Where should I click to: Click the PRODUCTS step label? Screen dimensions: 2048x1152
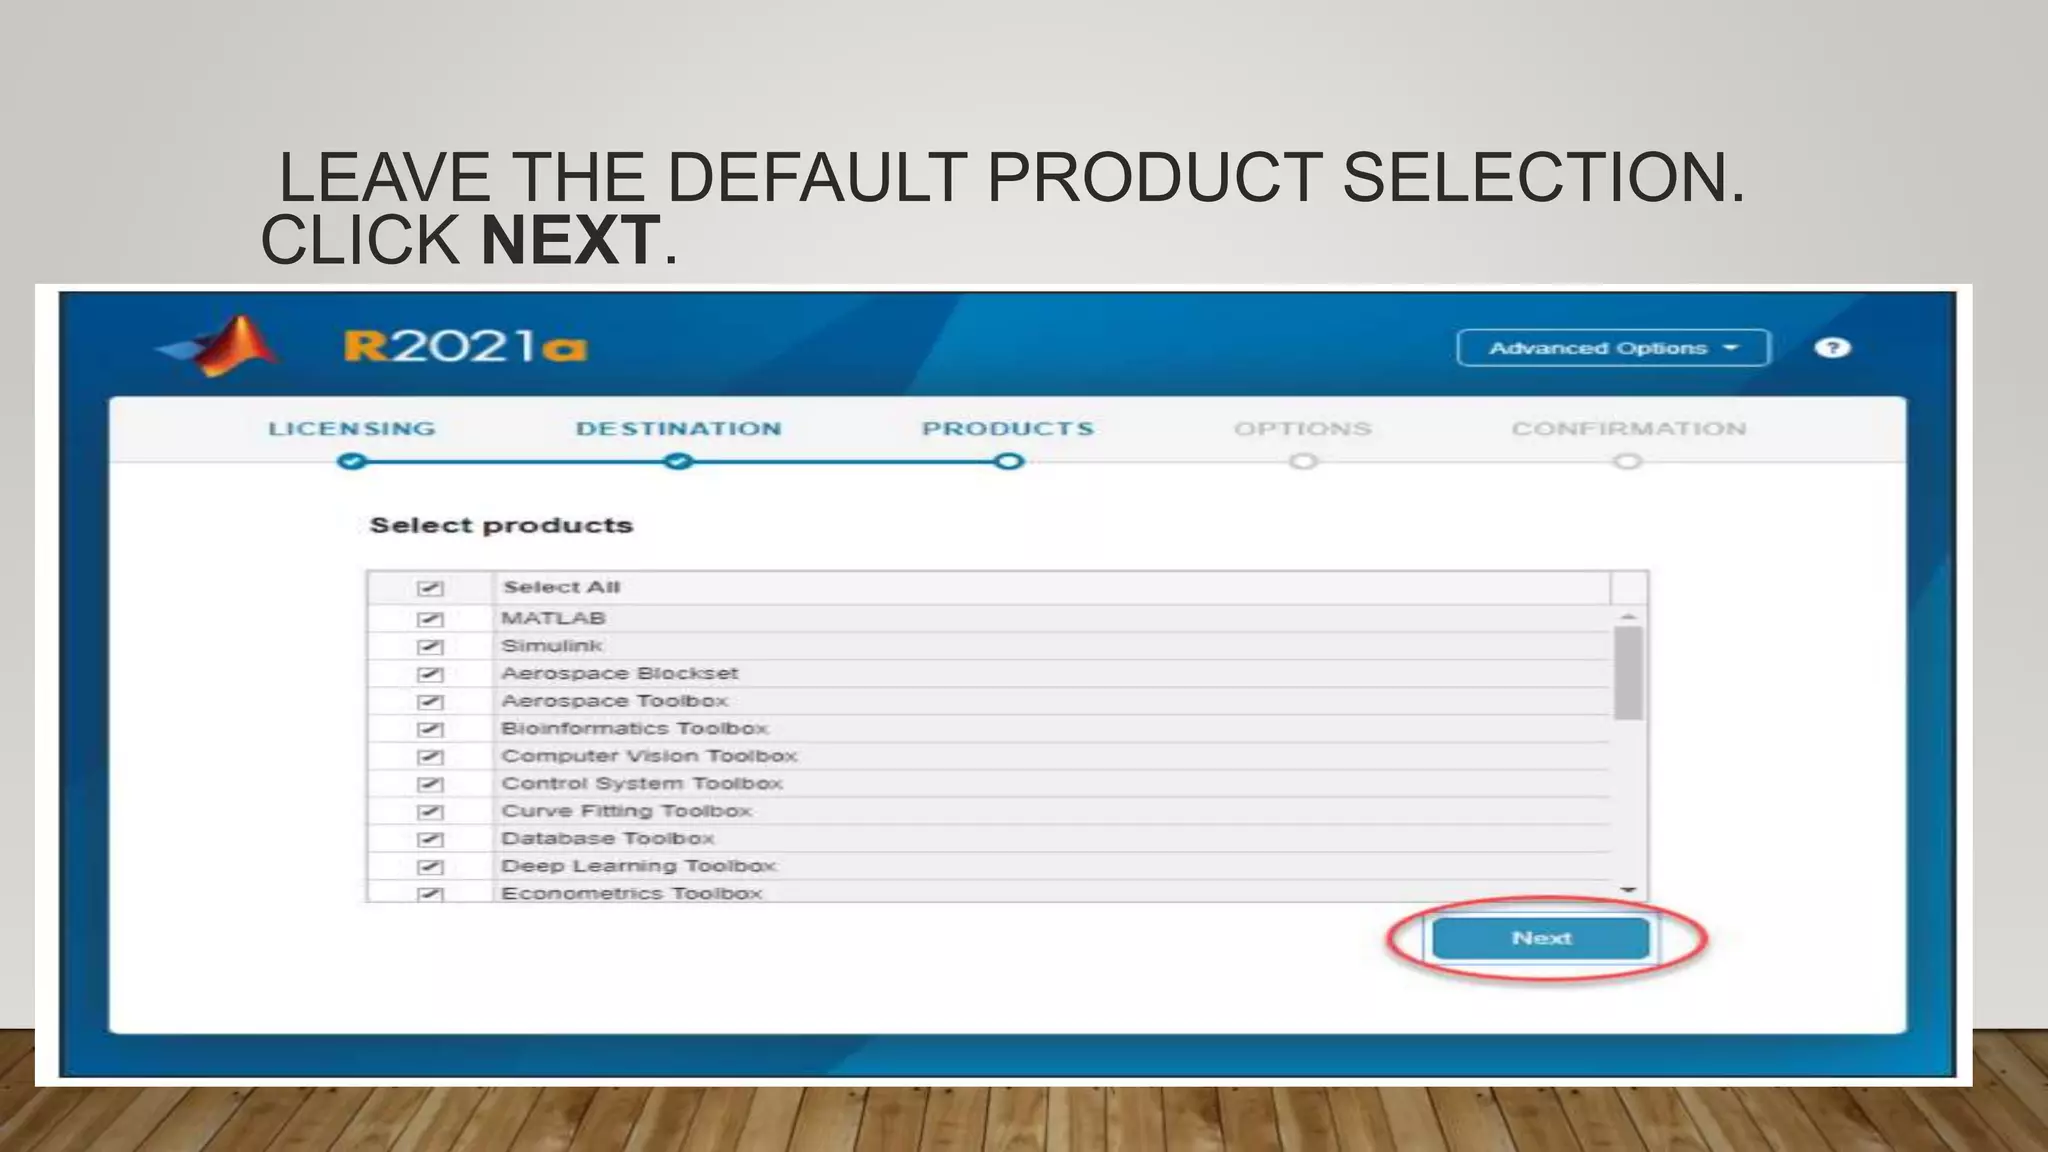[x=1008, y=429]
